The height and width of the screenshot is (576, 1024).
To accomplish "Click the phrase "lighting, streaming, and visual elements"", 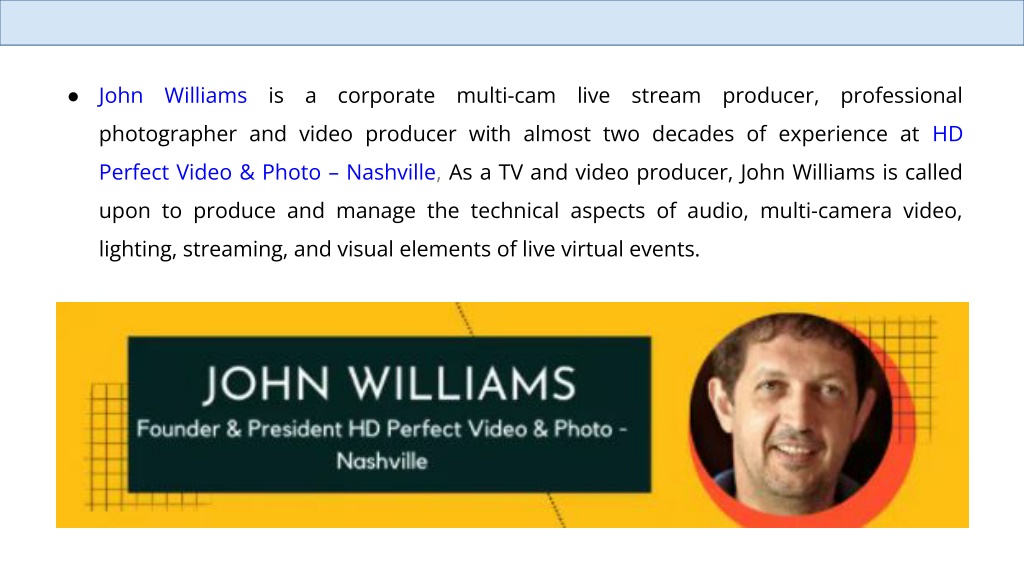I will click(295, 249).
